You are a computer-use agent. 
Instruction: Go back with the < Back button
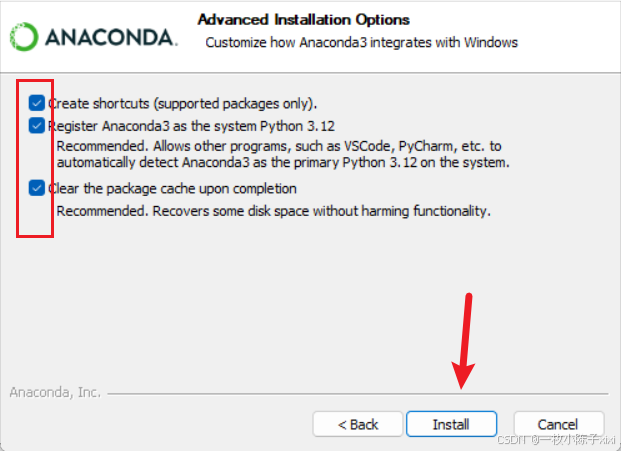(x=358, y=424)
